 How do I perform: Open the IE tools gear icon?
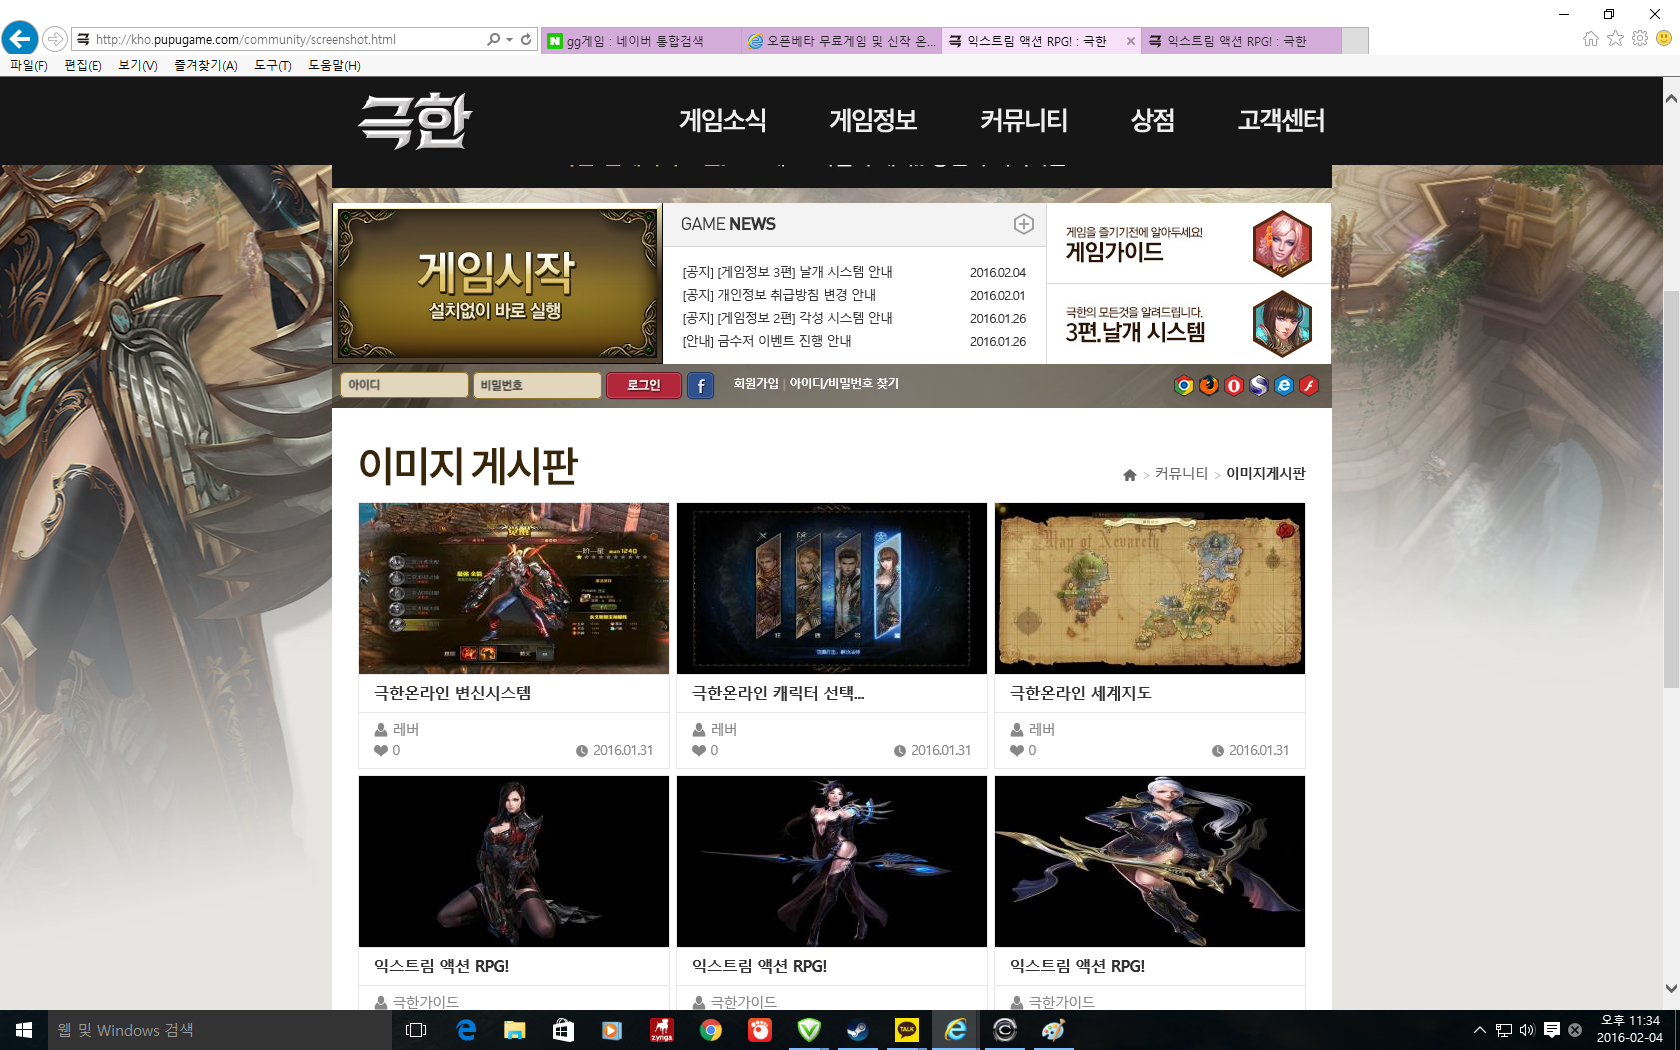click(1640, 39)
